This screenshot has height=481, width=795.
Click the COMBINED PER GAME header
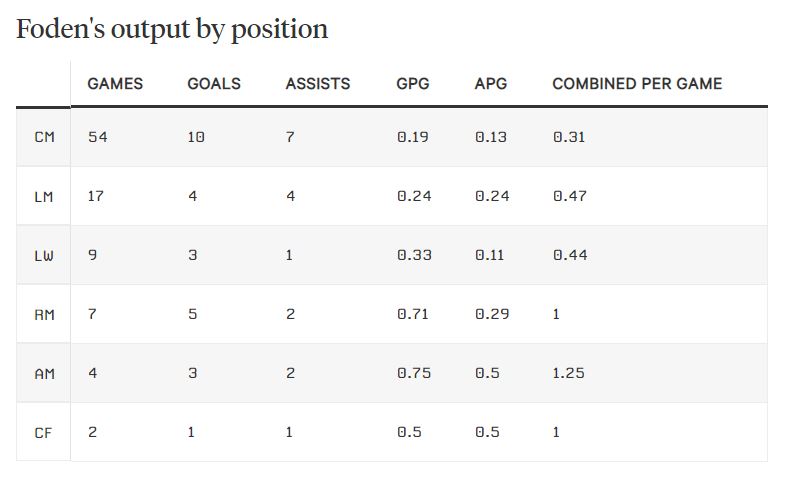coord(637,84)
